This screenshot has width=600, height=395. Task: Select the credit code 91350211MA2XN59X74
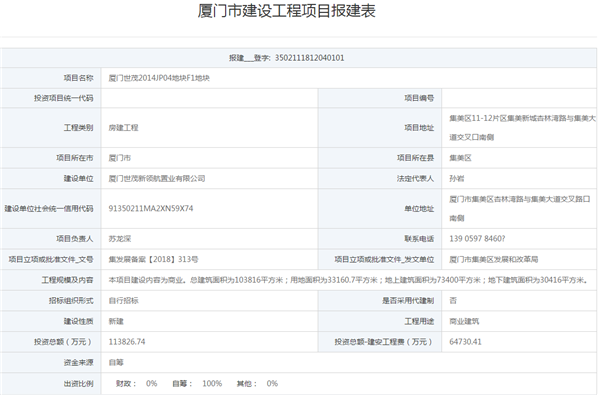(x=151, y=209)
